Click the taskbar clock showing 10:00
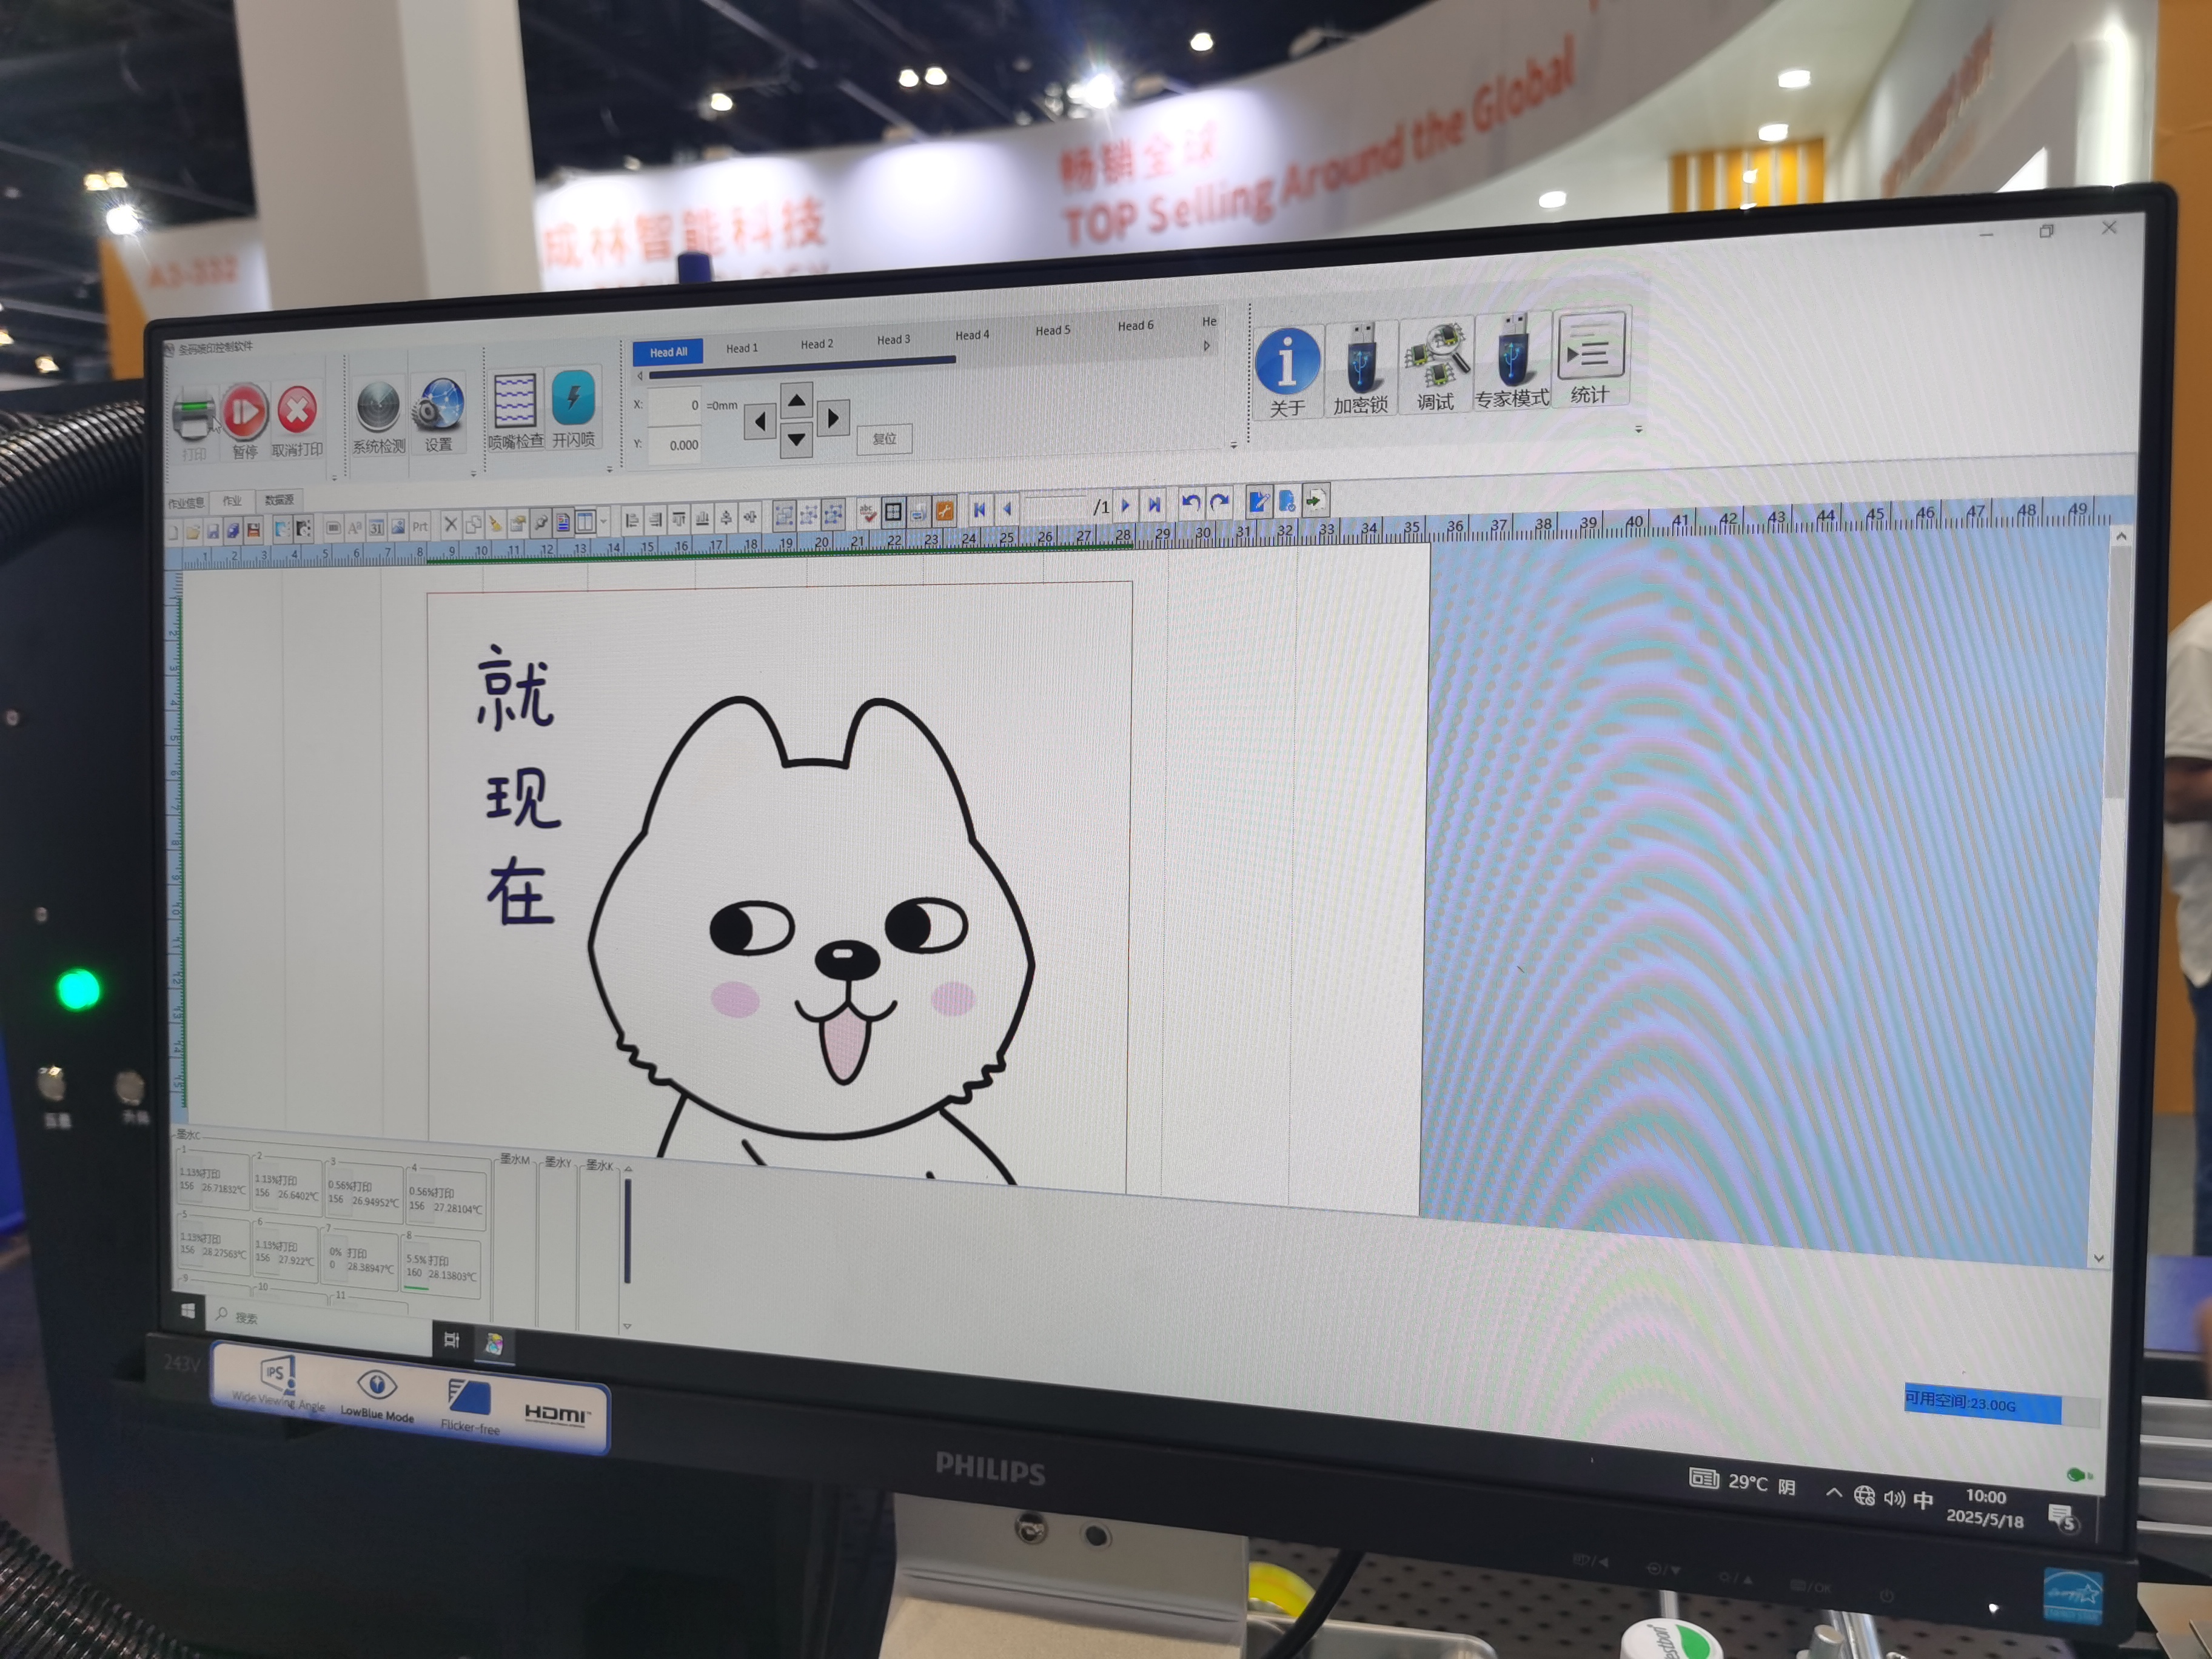The height and width of the screenshot is (1659, 2212). pyautogui.click(x=1985, y=1506)
